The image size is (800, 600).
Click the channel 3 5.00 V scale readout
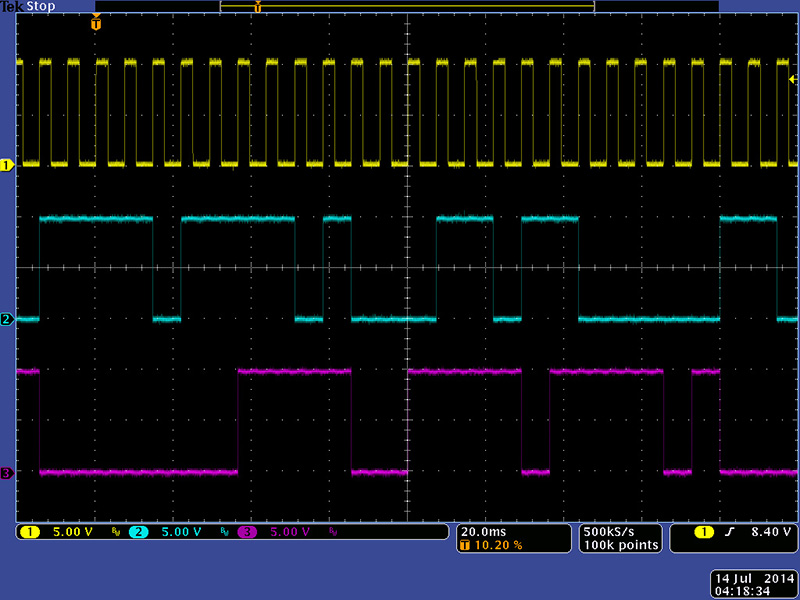(290, 532)
